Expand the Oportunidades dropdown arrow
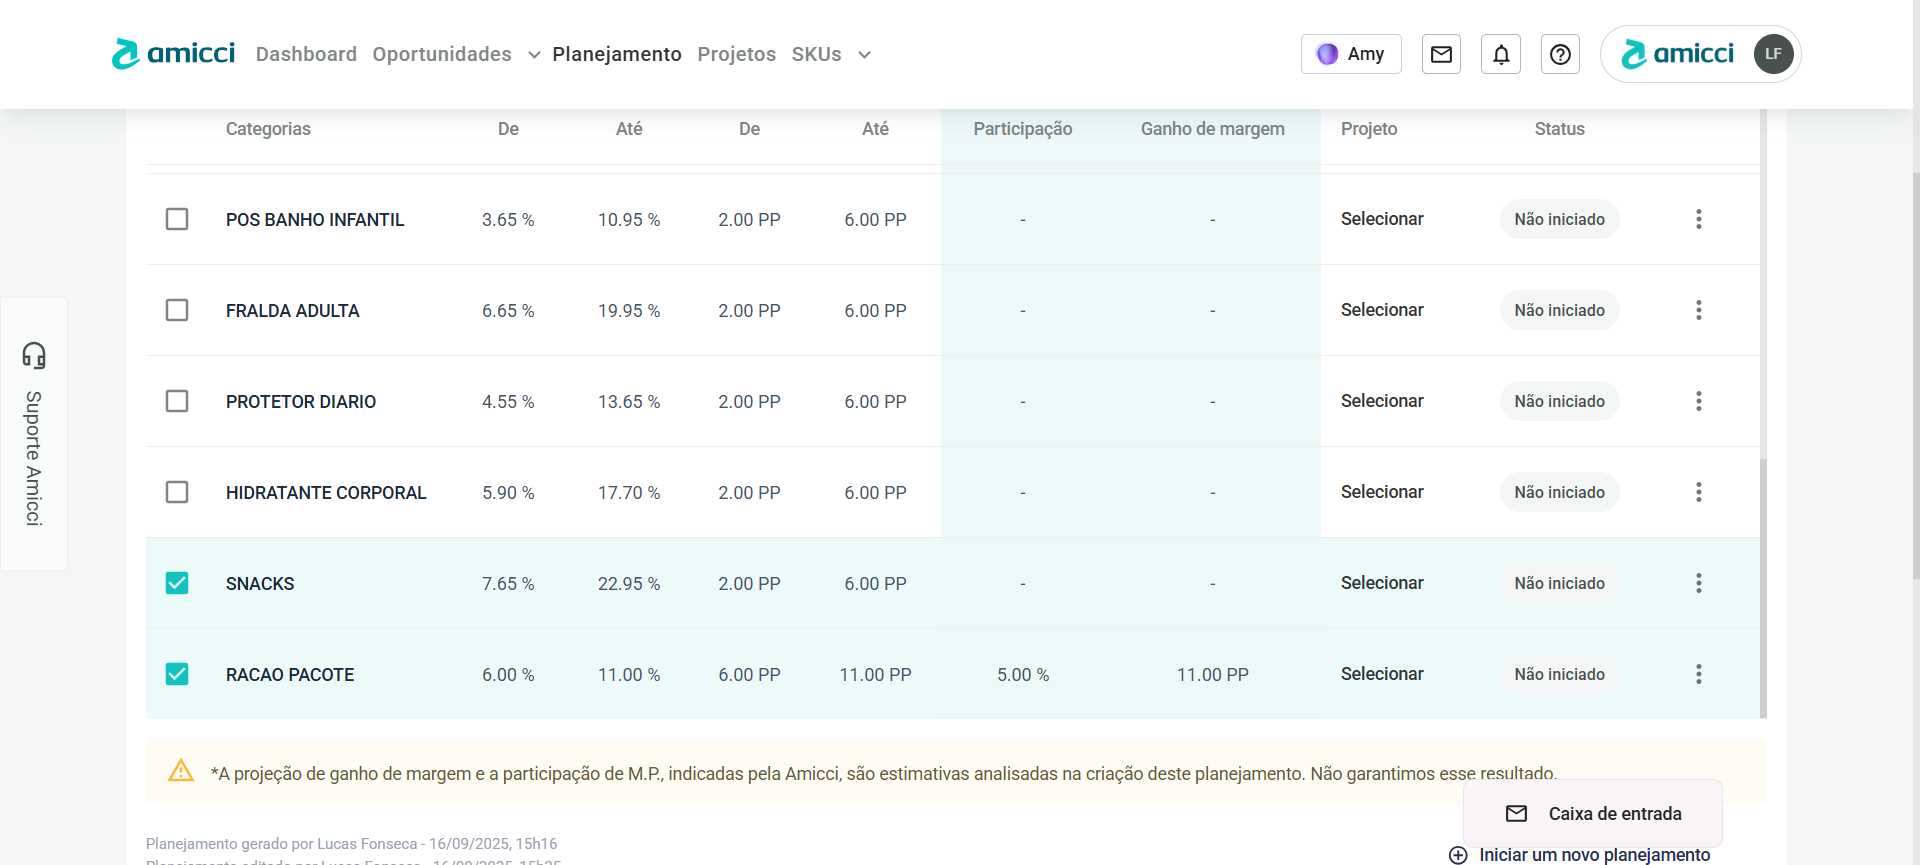The width and height of the screenshot is (1920, 865). [x=534, y=55]
